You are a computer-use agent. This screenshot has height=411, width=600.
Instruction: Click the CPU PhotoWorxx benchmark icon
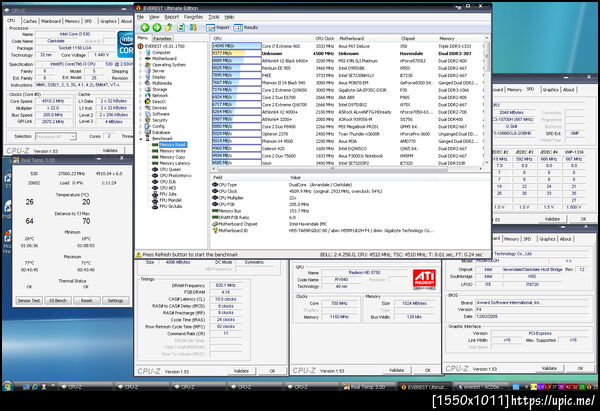pos(155,175)
